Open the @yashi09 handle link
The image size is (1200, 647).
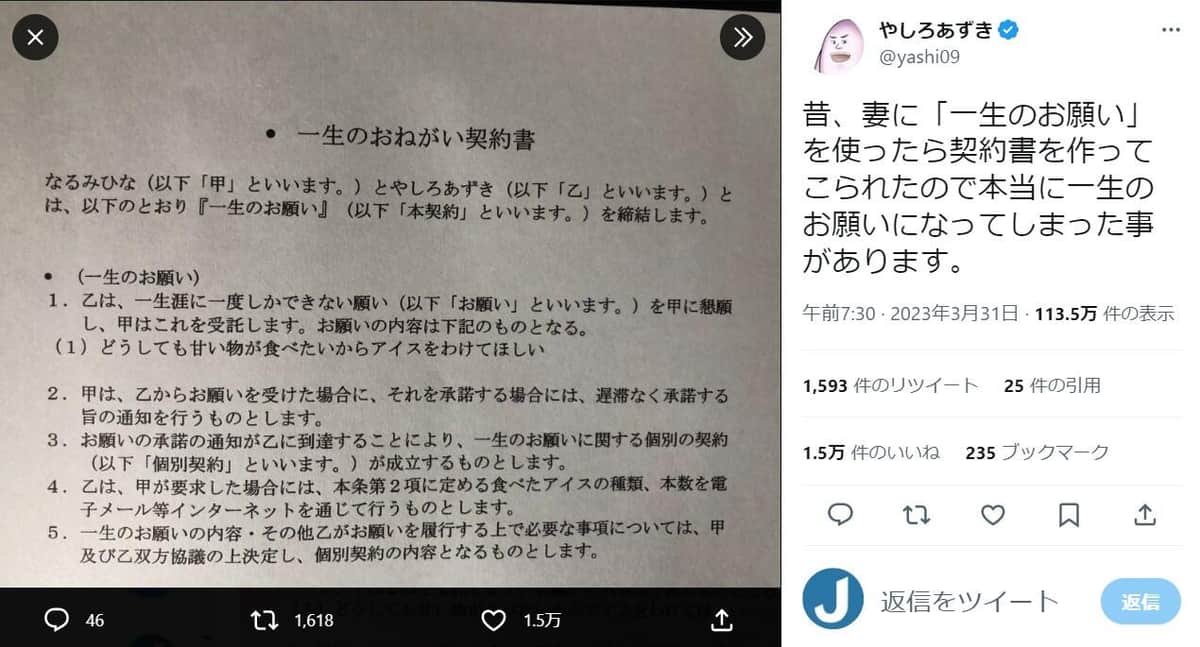click(919, 57)
